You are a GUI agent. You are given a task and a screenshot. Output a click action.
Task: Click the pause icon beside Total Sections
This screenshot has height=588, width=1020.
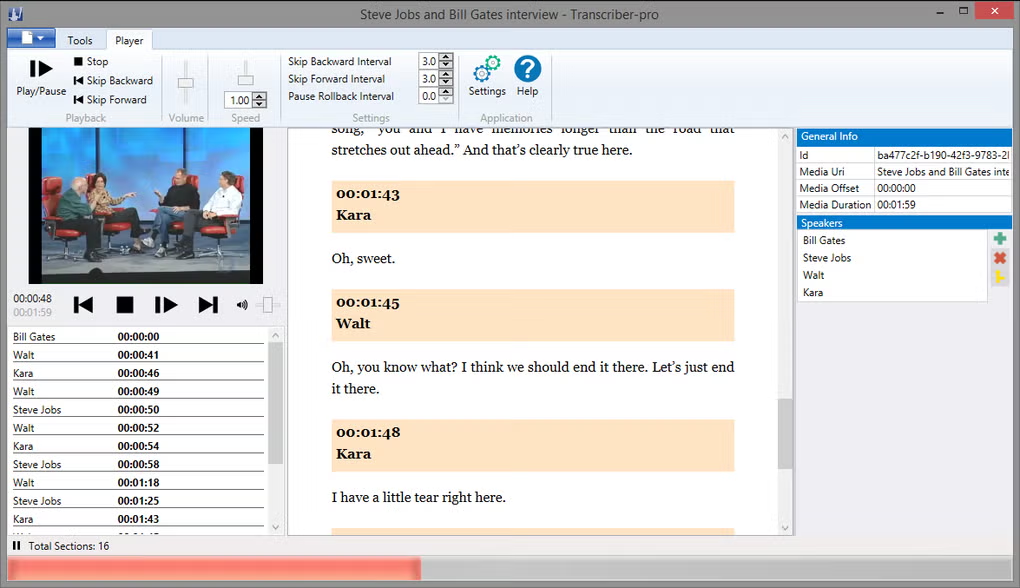(x=14, y=546)
